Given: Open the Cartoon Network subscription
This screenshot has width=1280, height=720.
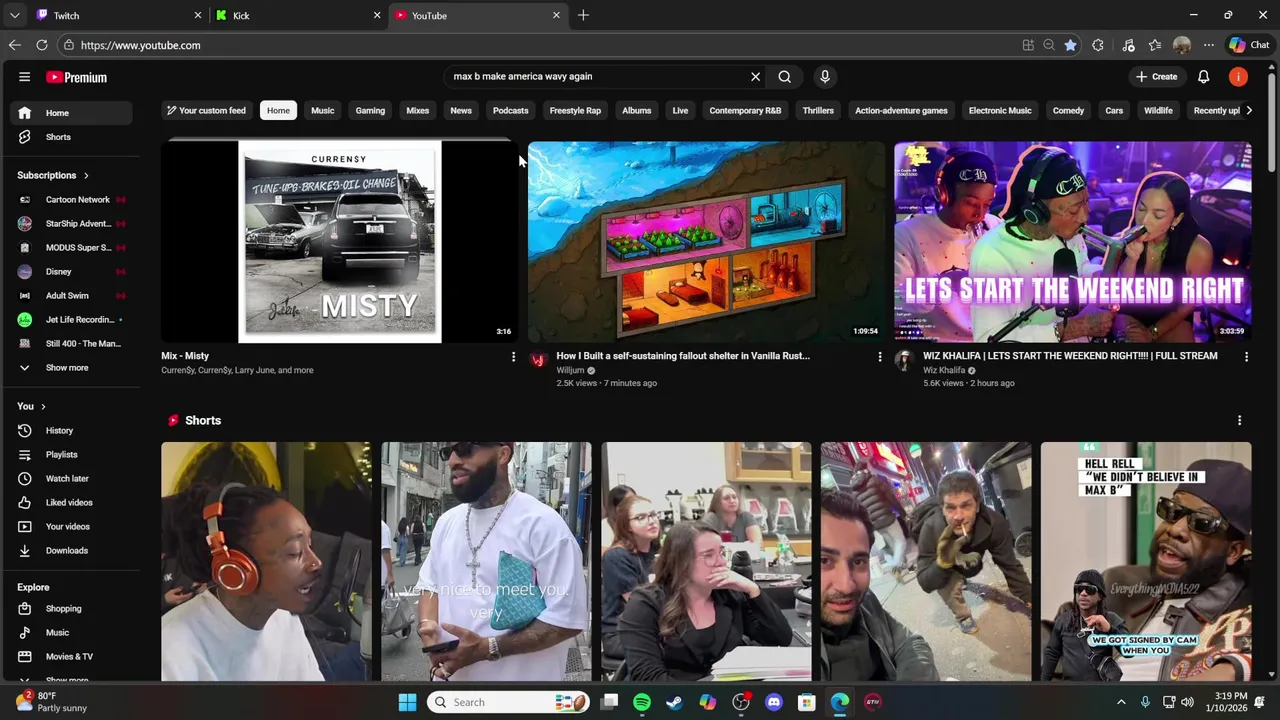Looking at the screenshot, I should pyautogui.click(x=70, y=199).
